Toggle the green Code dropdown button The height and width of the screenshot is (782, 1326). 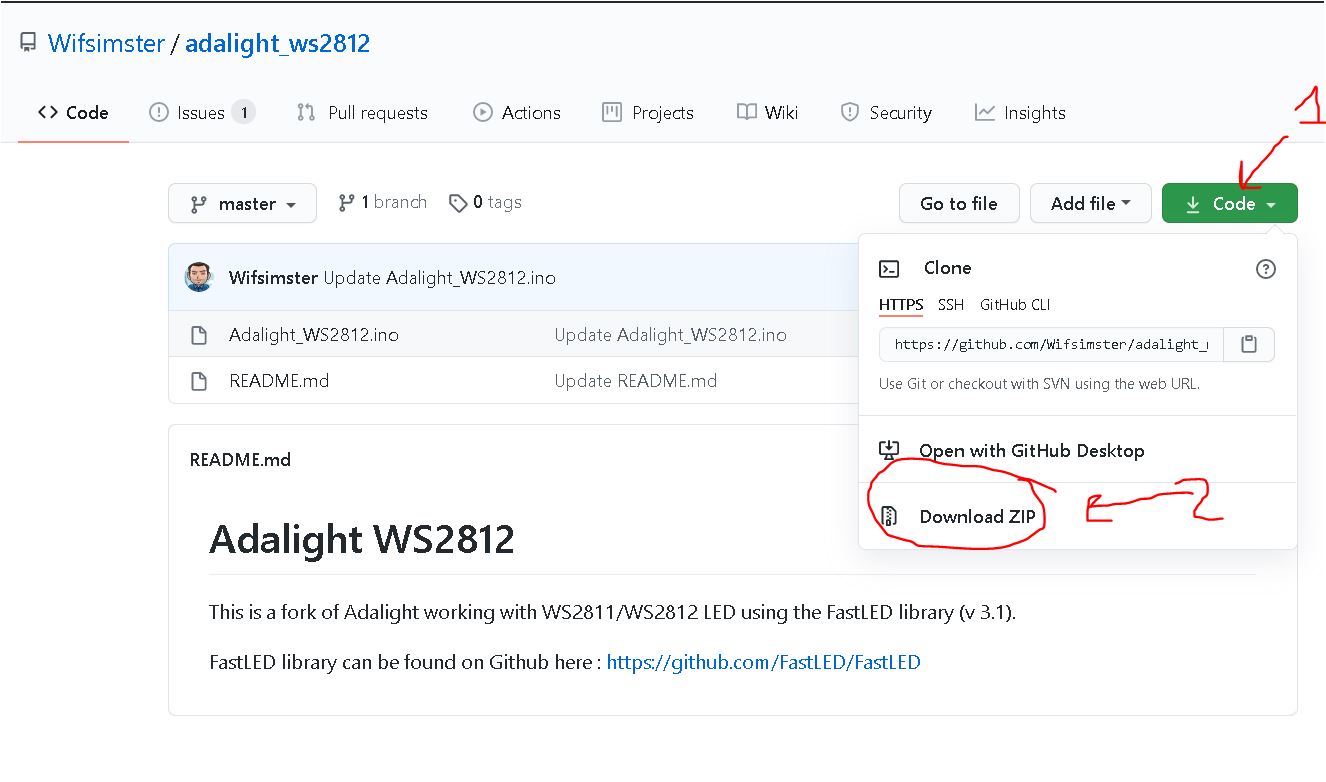pyautogui.click(x=1230, y=203)
